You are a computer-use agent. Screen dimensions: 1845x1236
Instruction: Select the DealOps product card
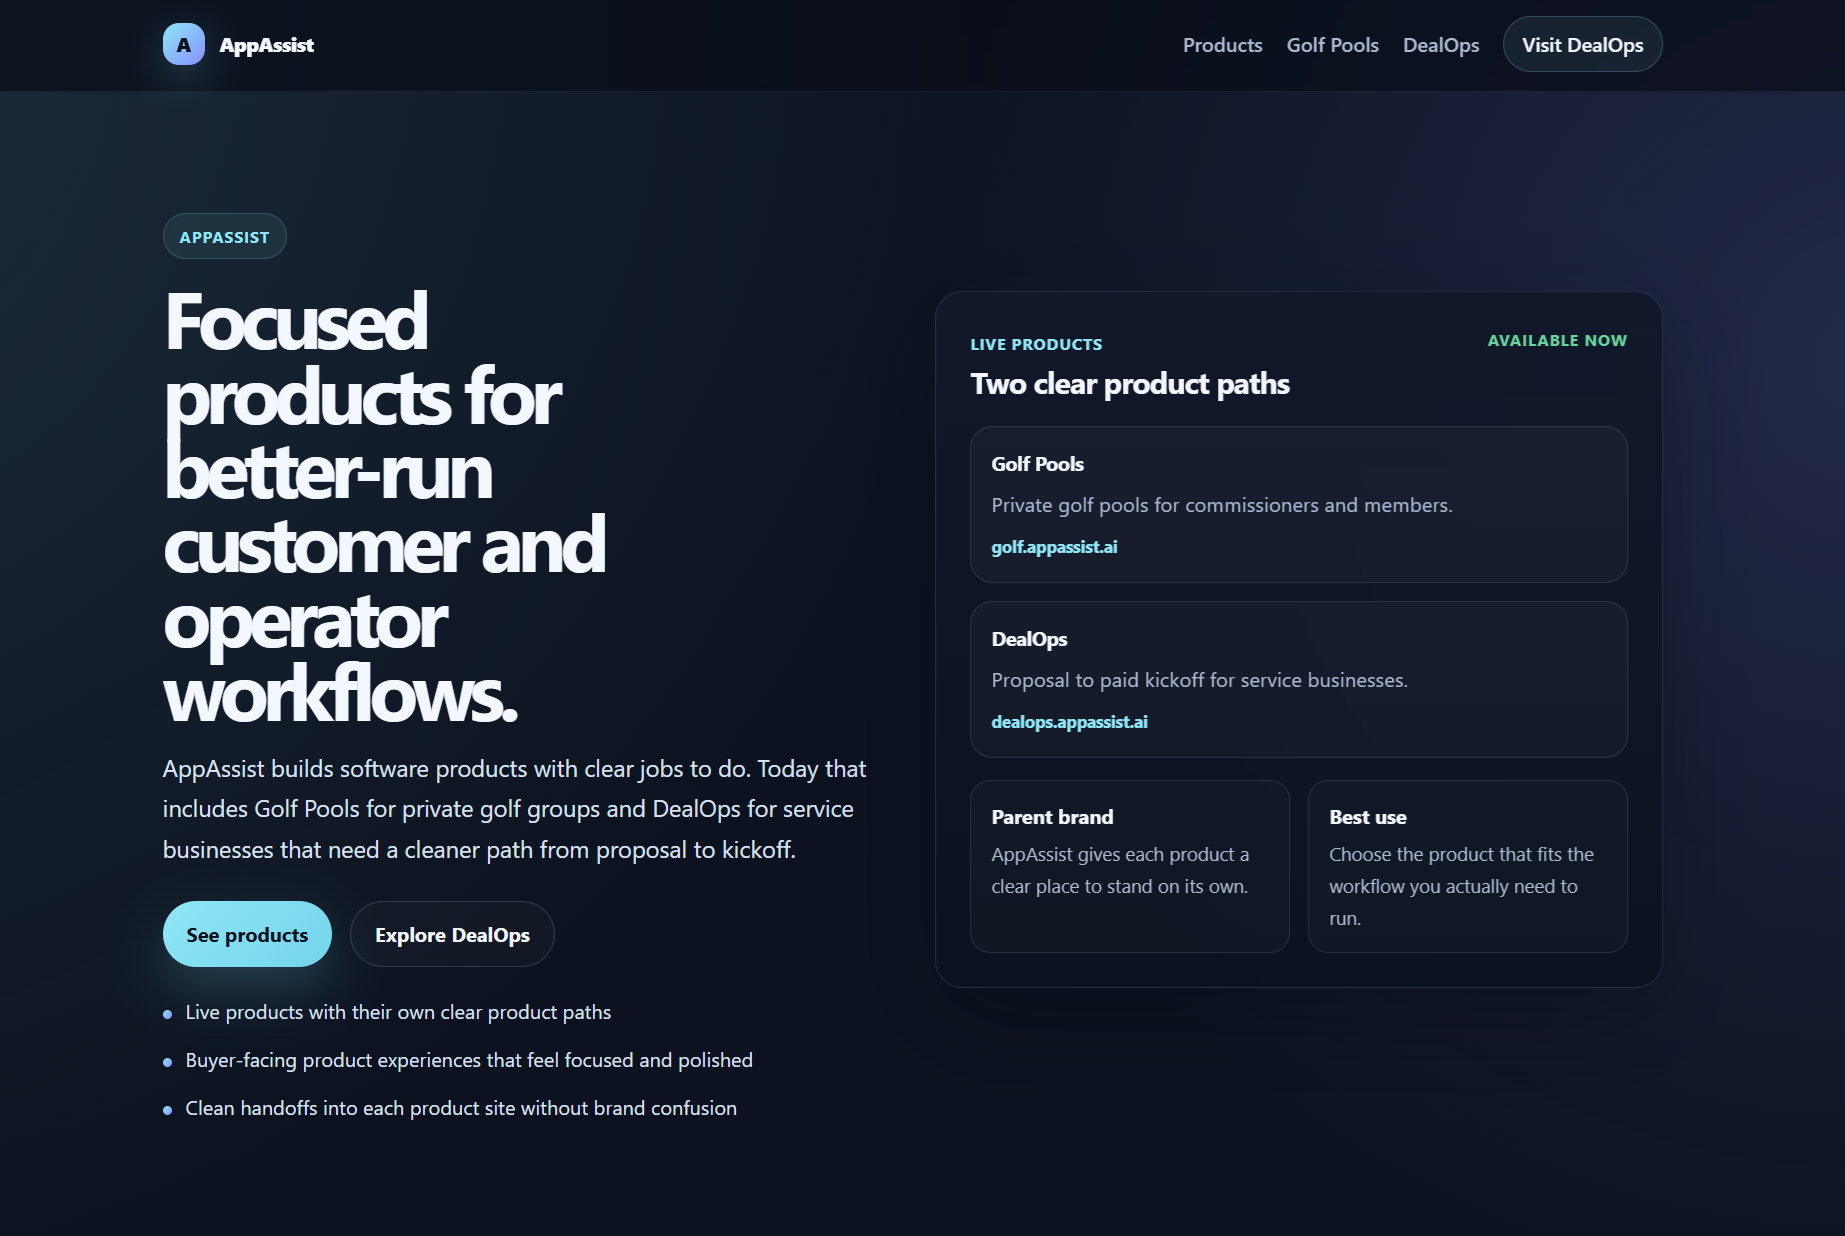click(x=1298, y=680)
